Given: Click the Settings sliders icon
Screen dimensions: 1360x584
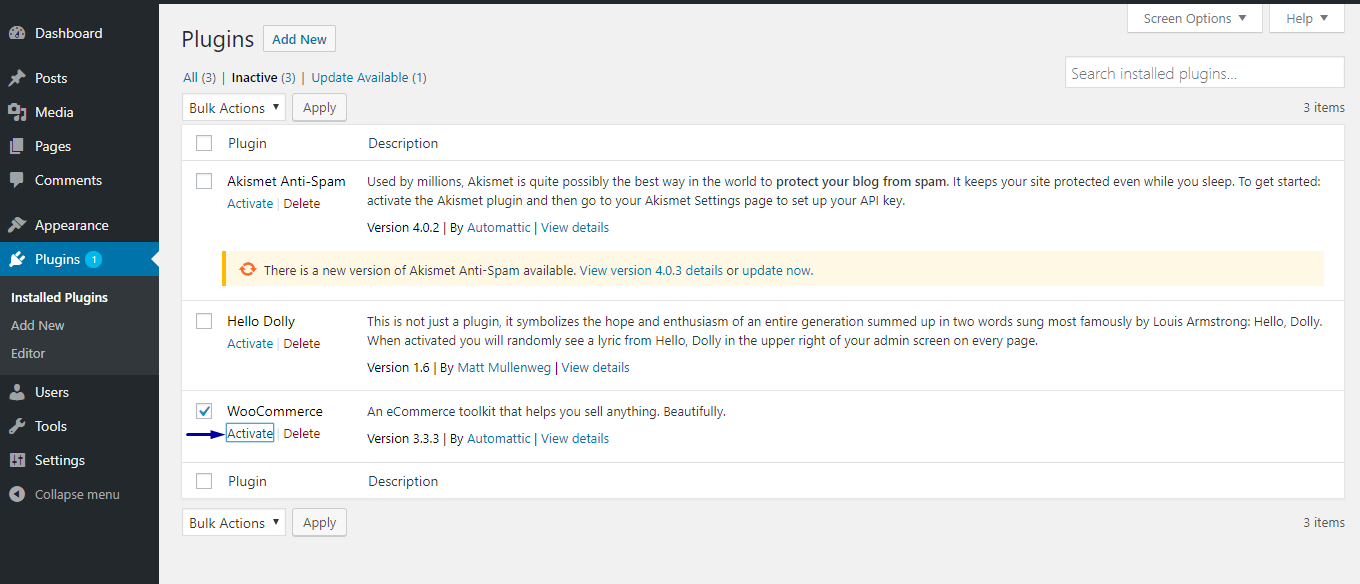Looking at the screenshot, I should pyautogui.click(x=17, y=460).
